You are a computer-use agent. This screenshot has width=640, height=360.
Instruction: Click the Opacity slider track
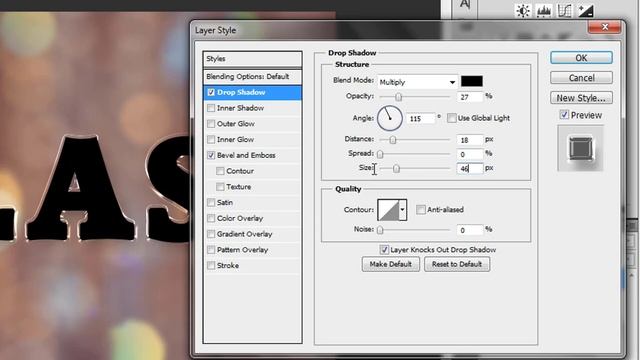(x=414, y=97)
